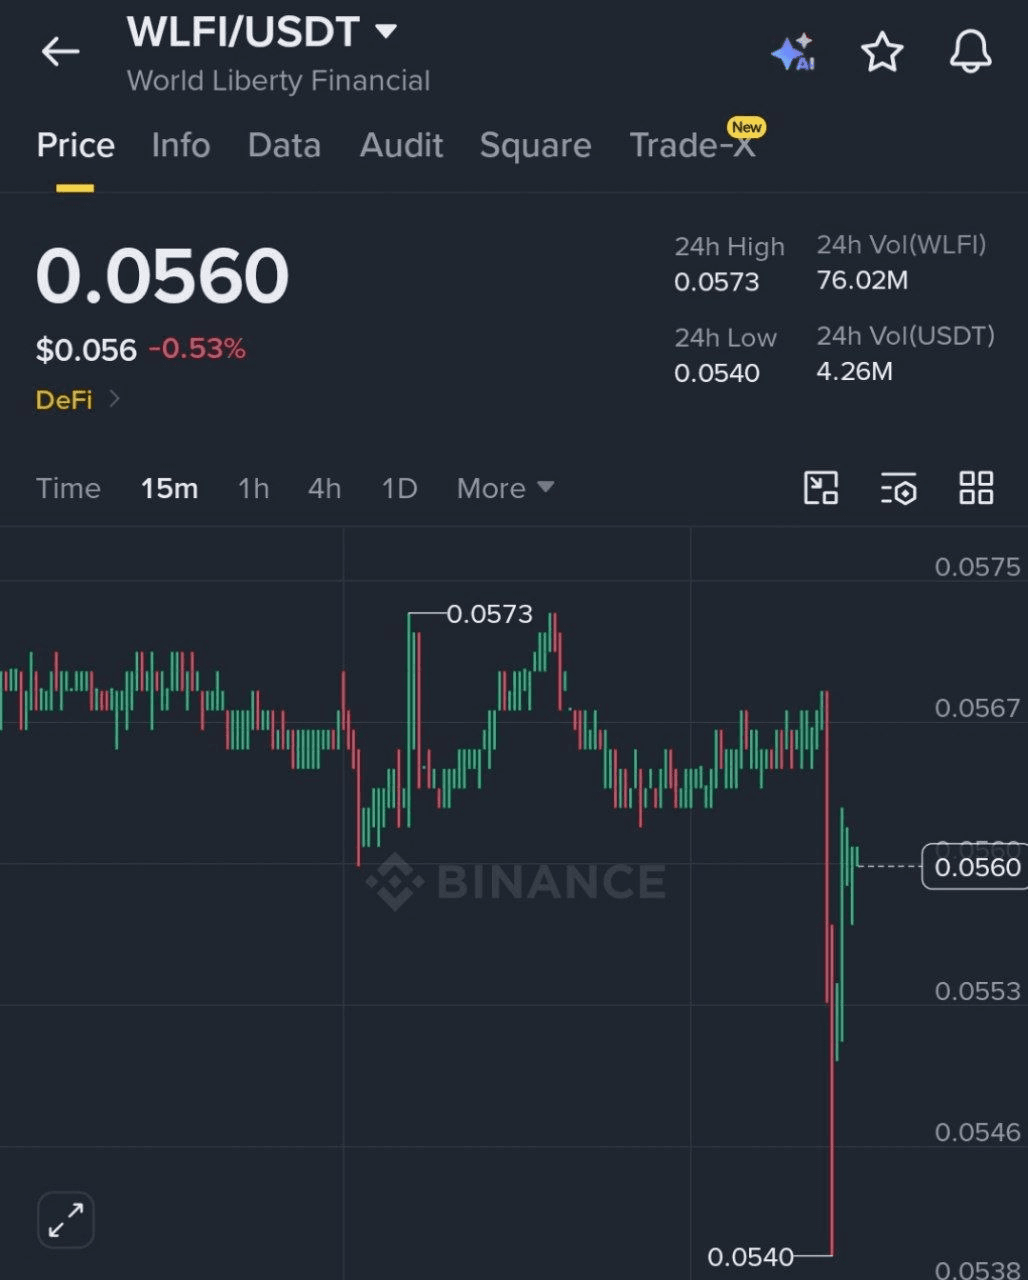
Task: Tap the back arrow icon
Action: point(60,52)
